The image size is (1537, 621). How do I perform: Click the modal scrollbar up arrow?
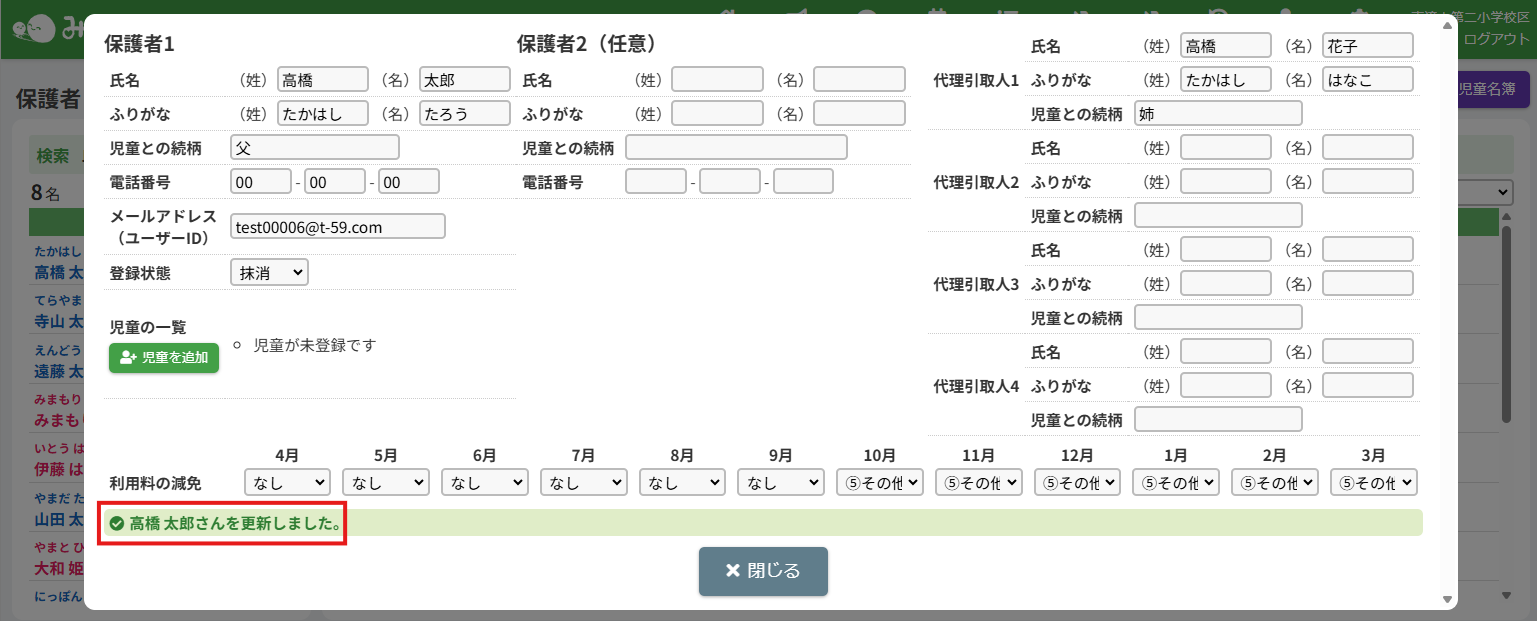(1447, 24)
